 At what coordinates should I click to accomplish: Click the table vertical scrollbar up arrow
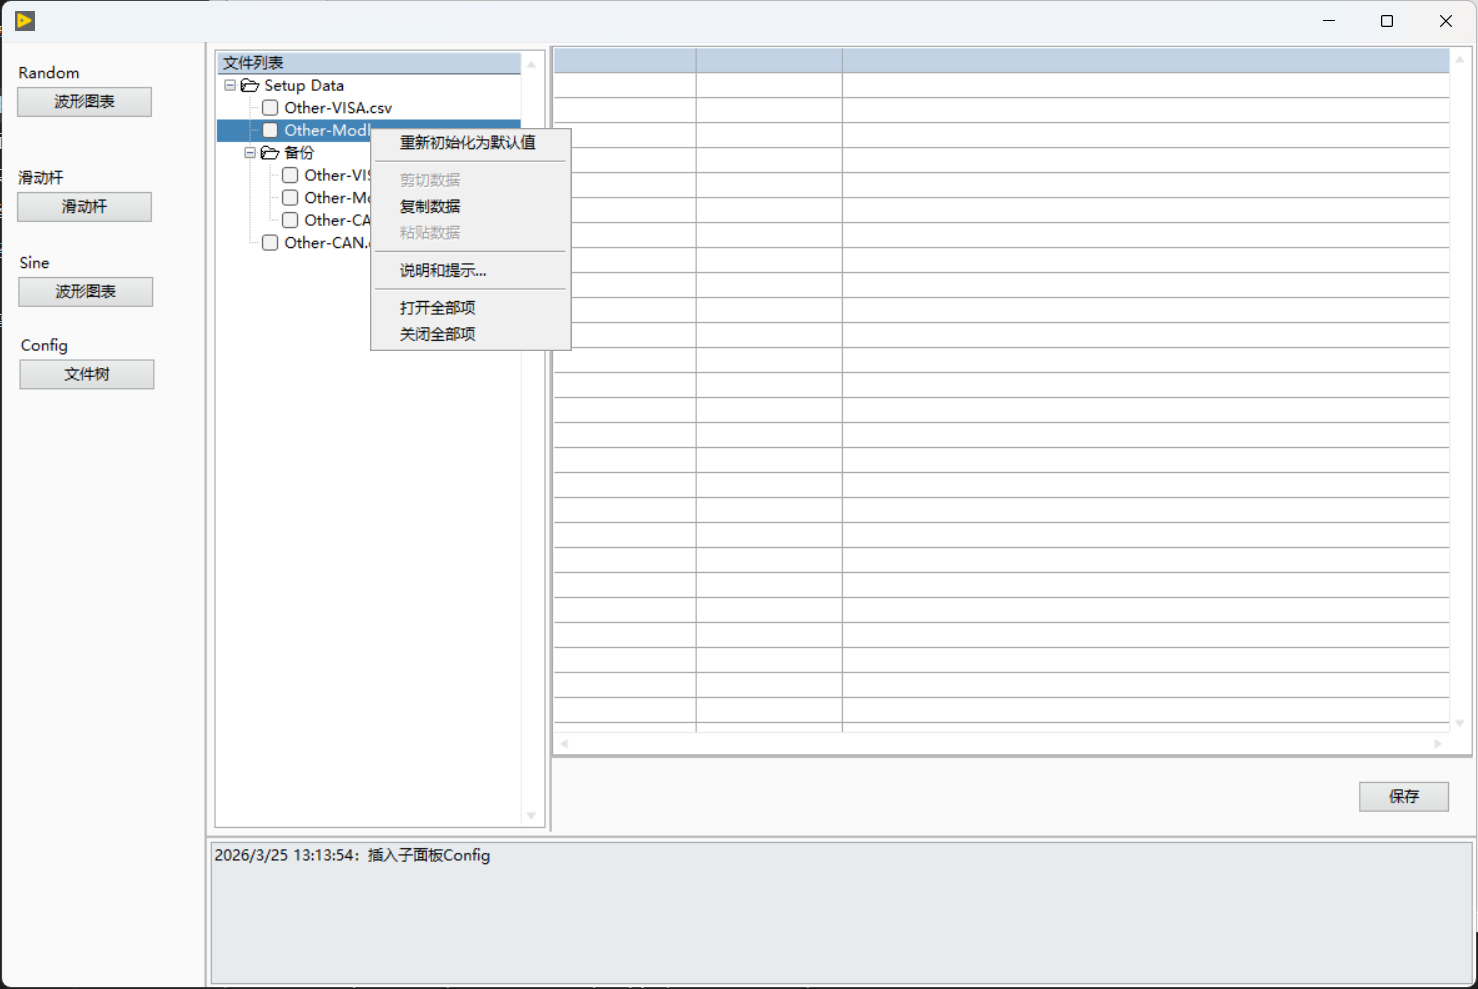click(1460, 60)
